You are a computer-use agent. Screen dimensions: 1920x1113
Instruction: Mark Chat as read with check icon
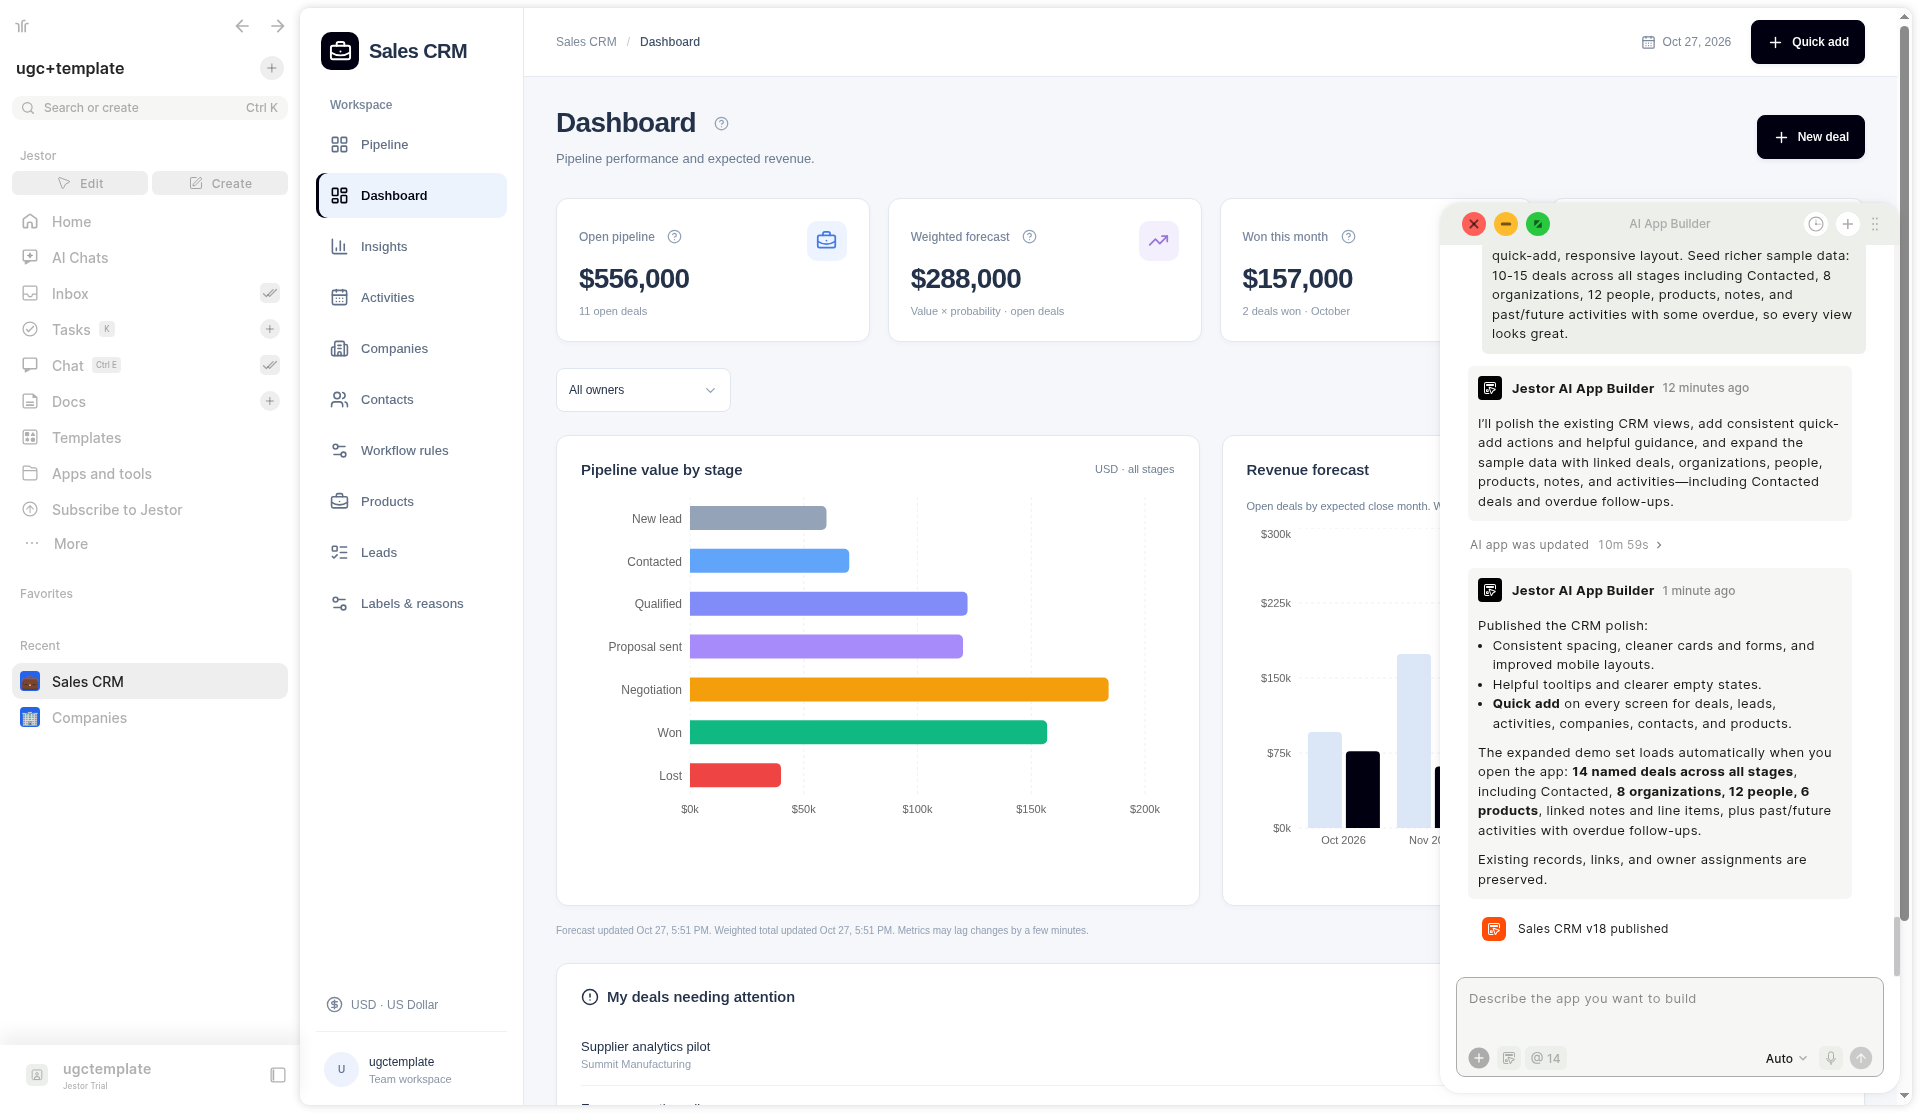(270, 365)
